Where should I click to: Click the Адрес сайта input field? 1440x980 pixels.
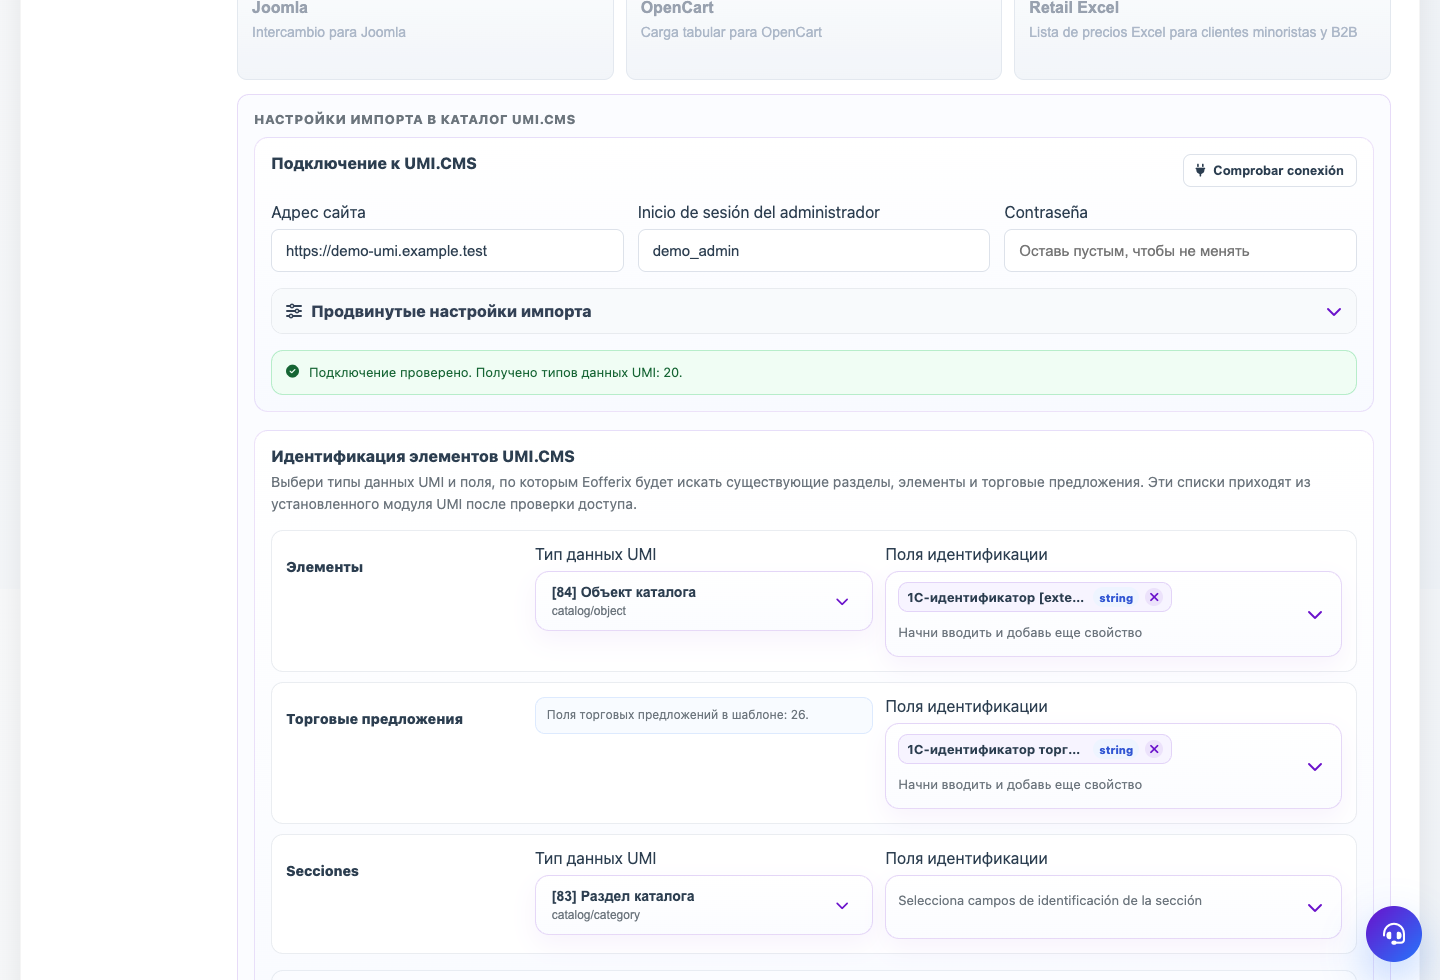[447, 251]
